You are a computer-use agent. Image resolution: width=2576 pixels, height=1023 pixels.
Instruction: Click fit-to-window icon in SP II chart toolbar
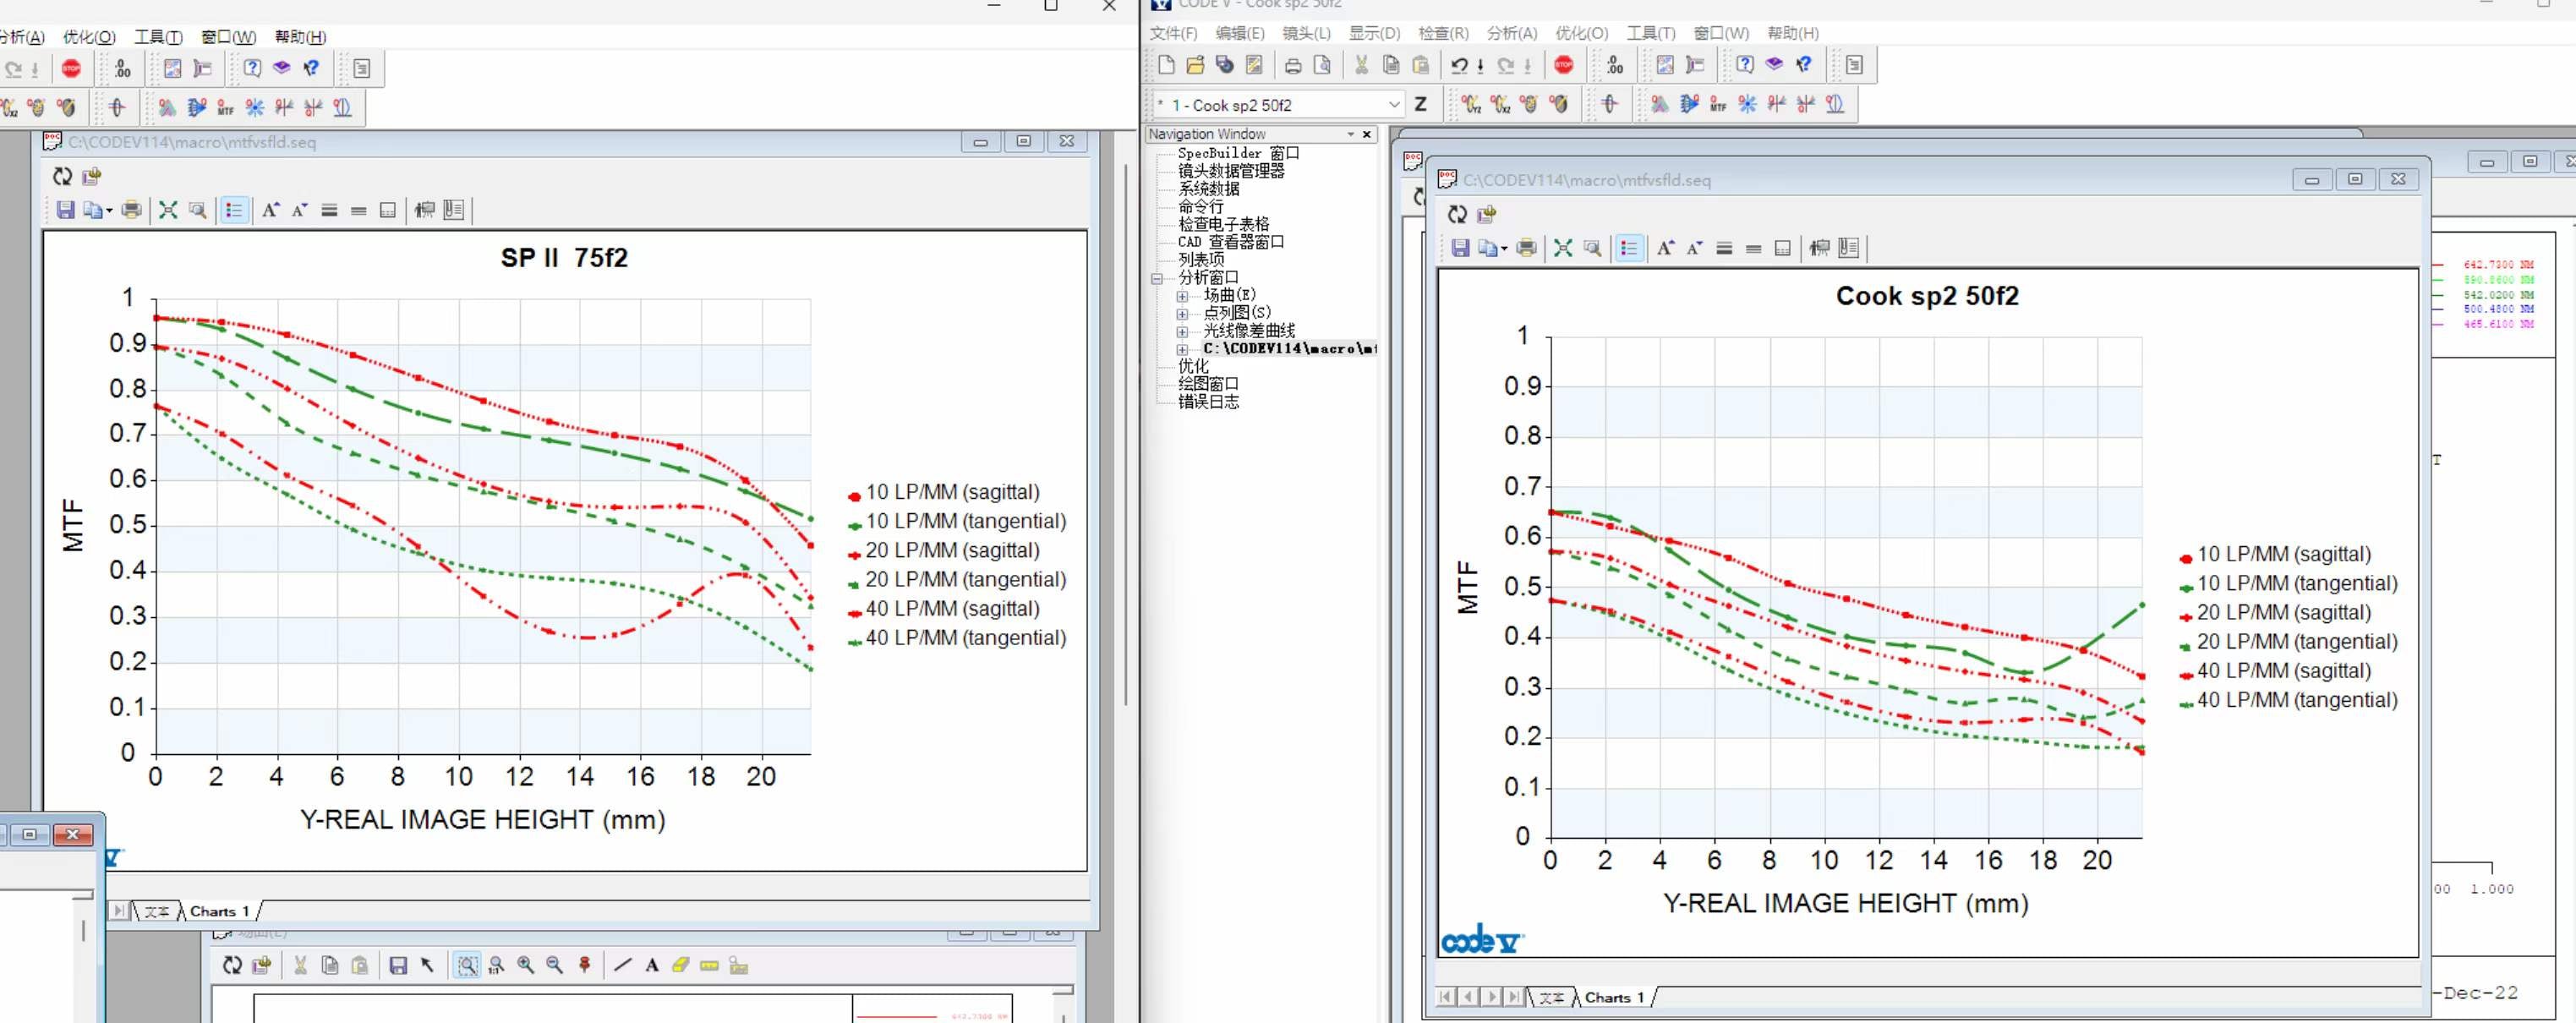tap(168, 210)
